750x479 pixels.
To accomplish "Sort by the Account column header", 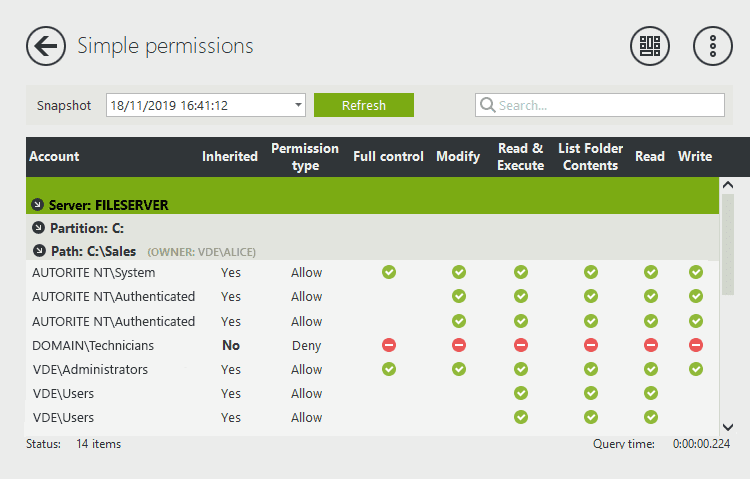I will click(54, 156).
